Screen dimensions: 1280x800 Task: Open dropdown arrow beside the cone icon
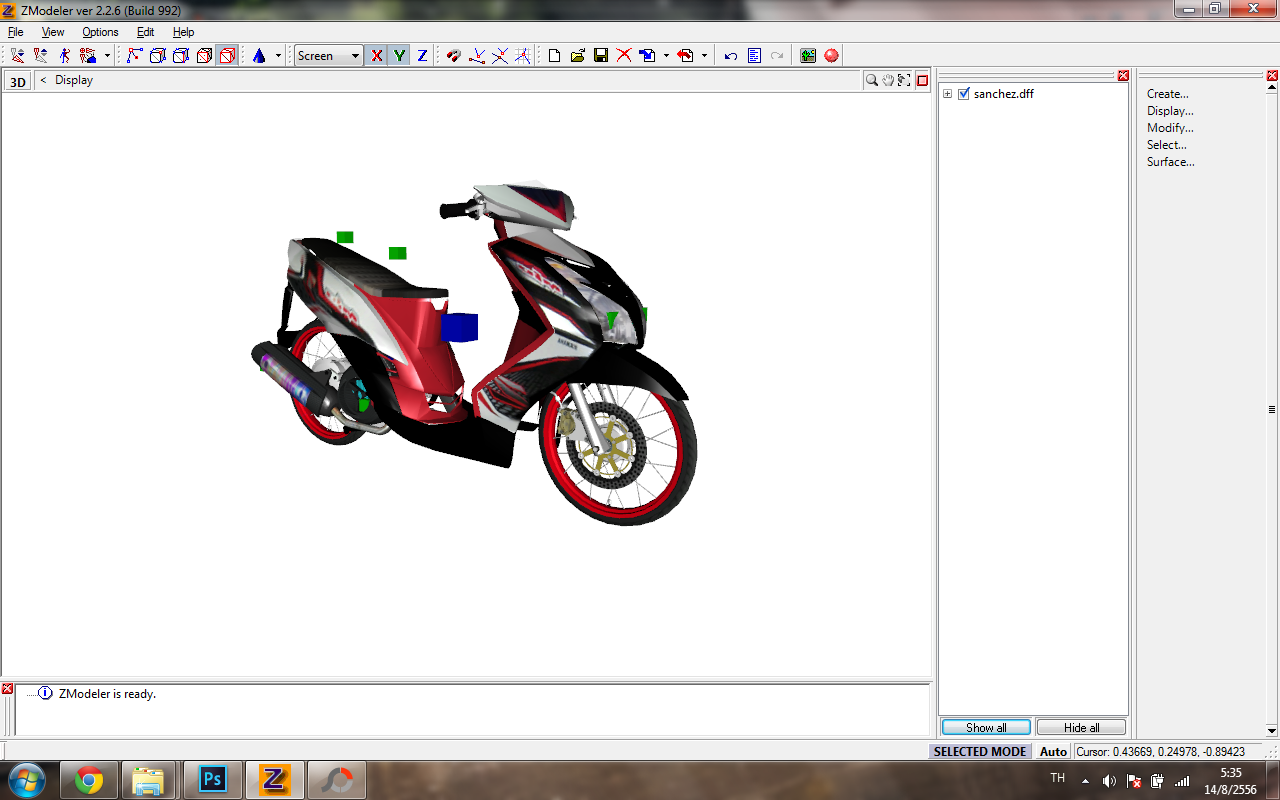coord(278,56)
